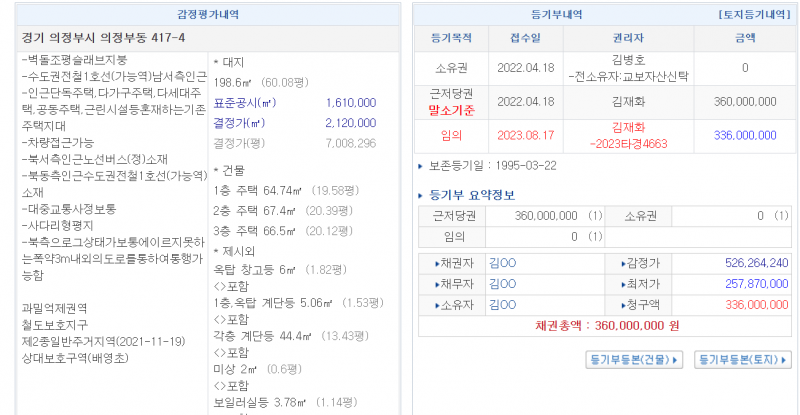This screenshot has height=415, width=800.
Task: Click the 금액 column header
Action: point(745,38)
